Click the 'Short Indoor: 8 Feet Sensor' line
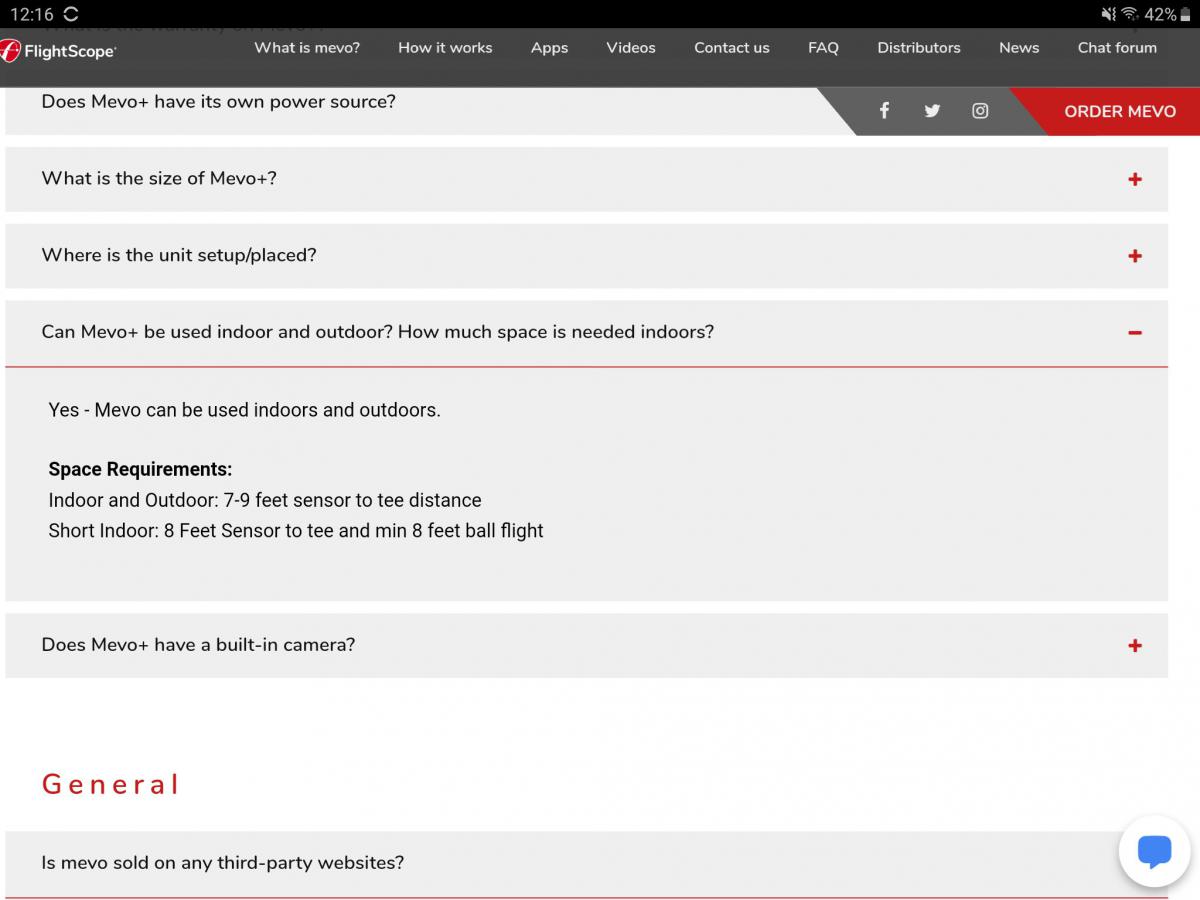Viewport: 1200px width, 900px height. [x=296, y=531]
